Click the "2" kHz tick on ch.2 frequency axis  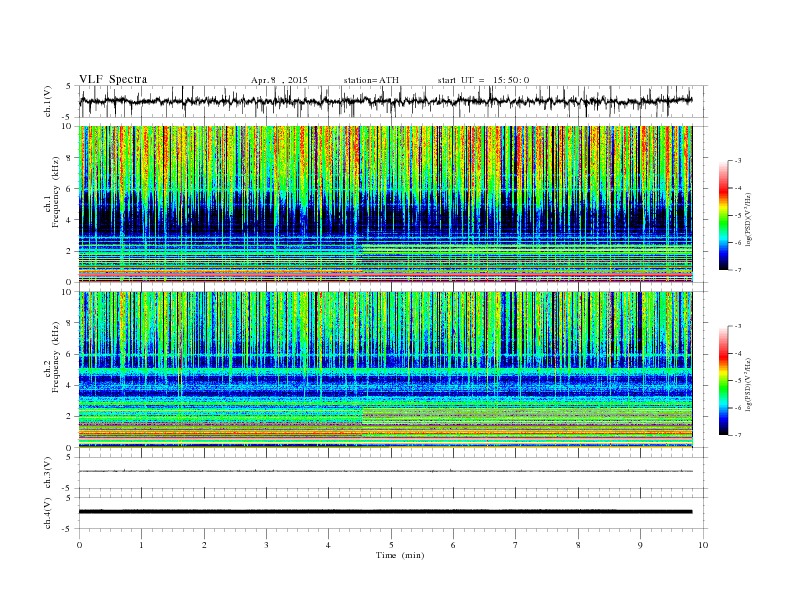(70, 417)
